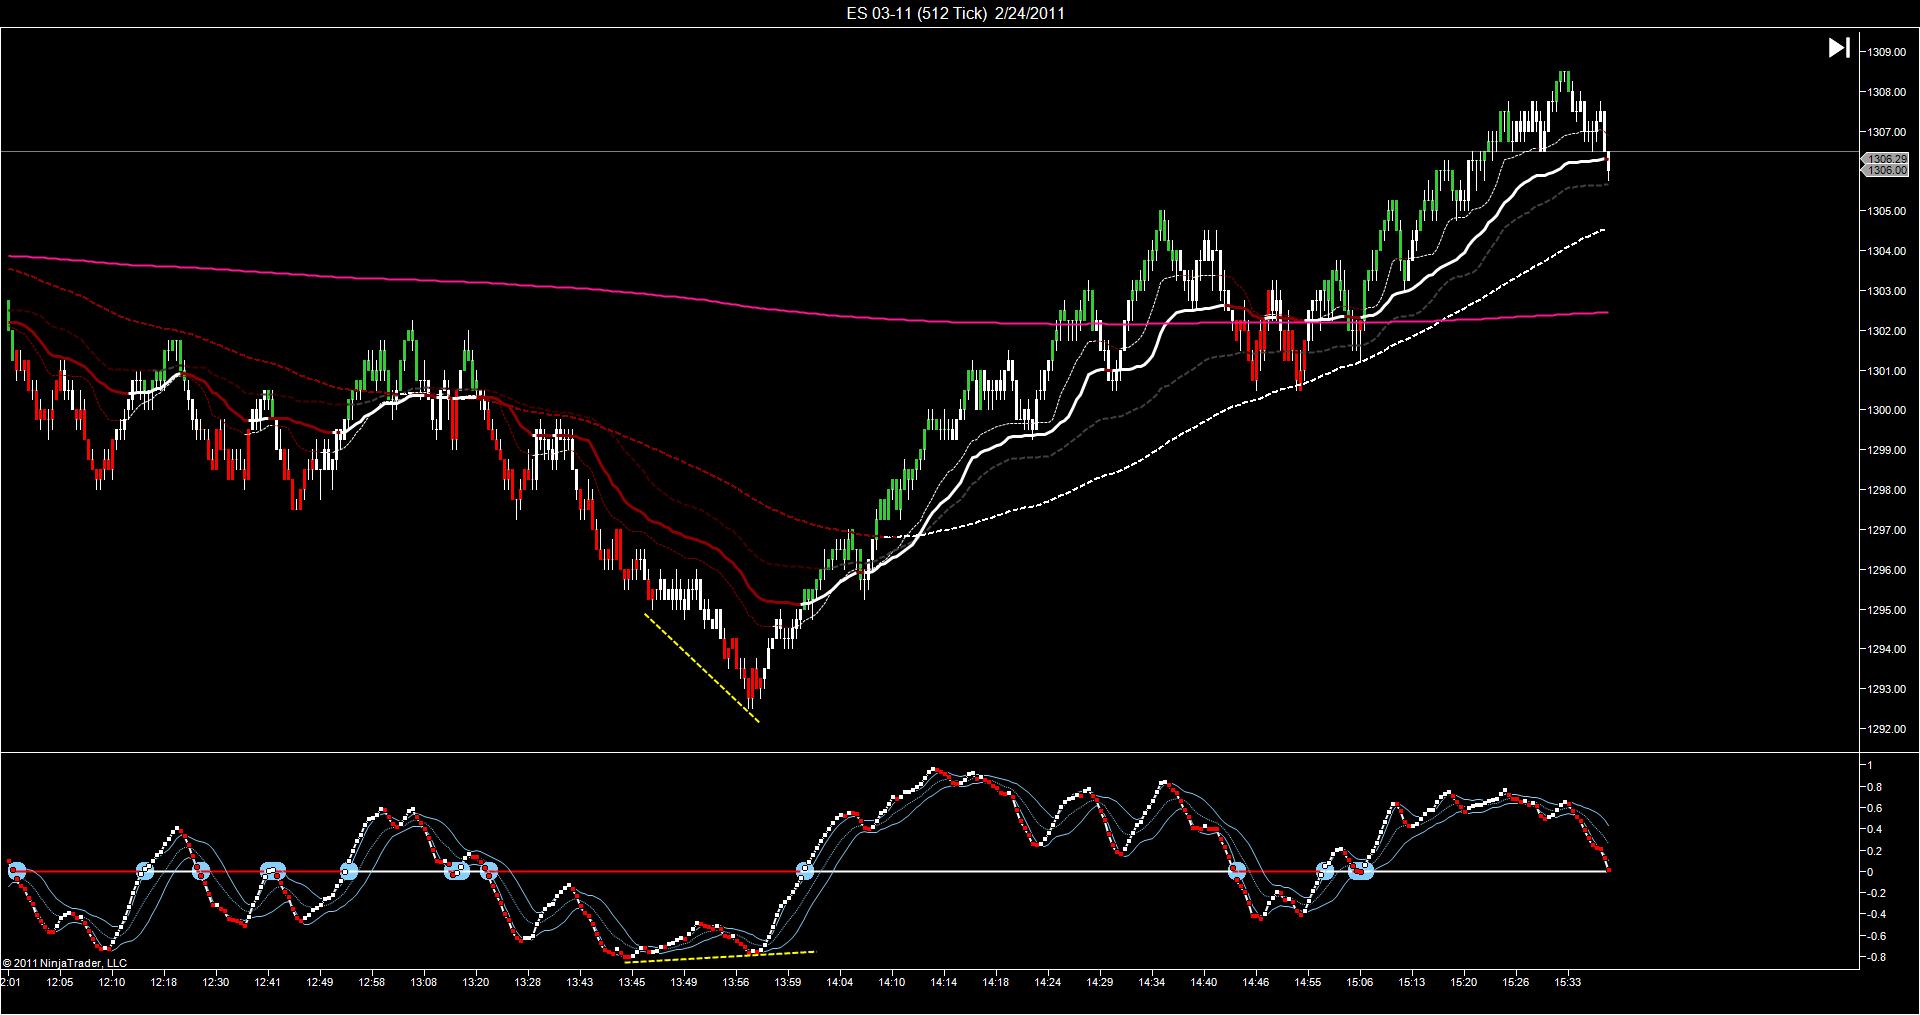Image resolution: width=1920 pixels, height=1015 pixels.
Task: Click the 1292.00 price axis label
Action: (x=1886, y=729)
